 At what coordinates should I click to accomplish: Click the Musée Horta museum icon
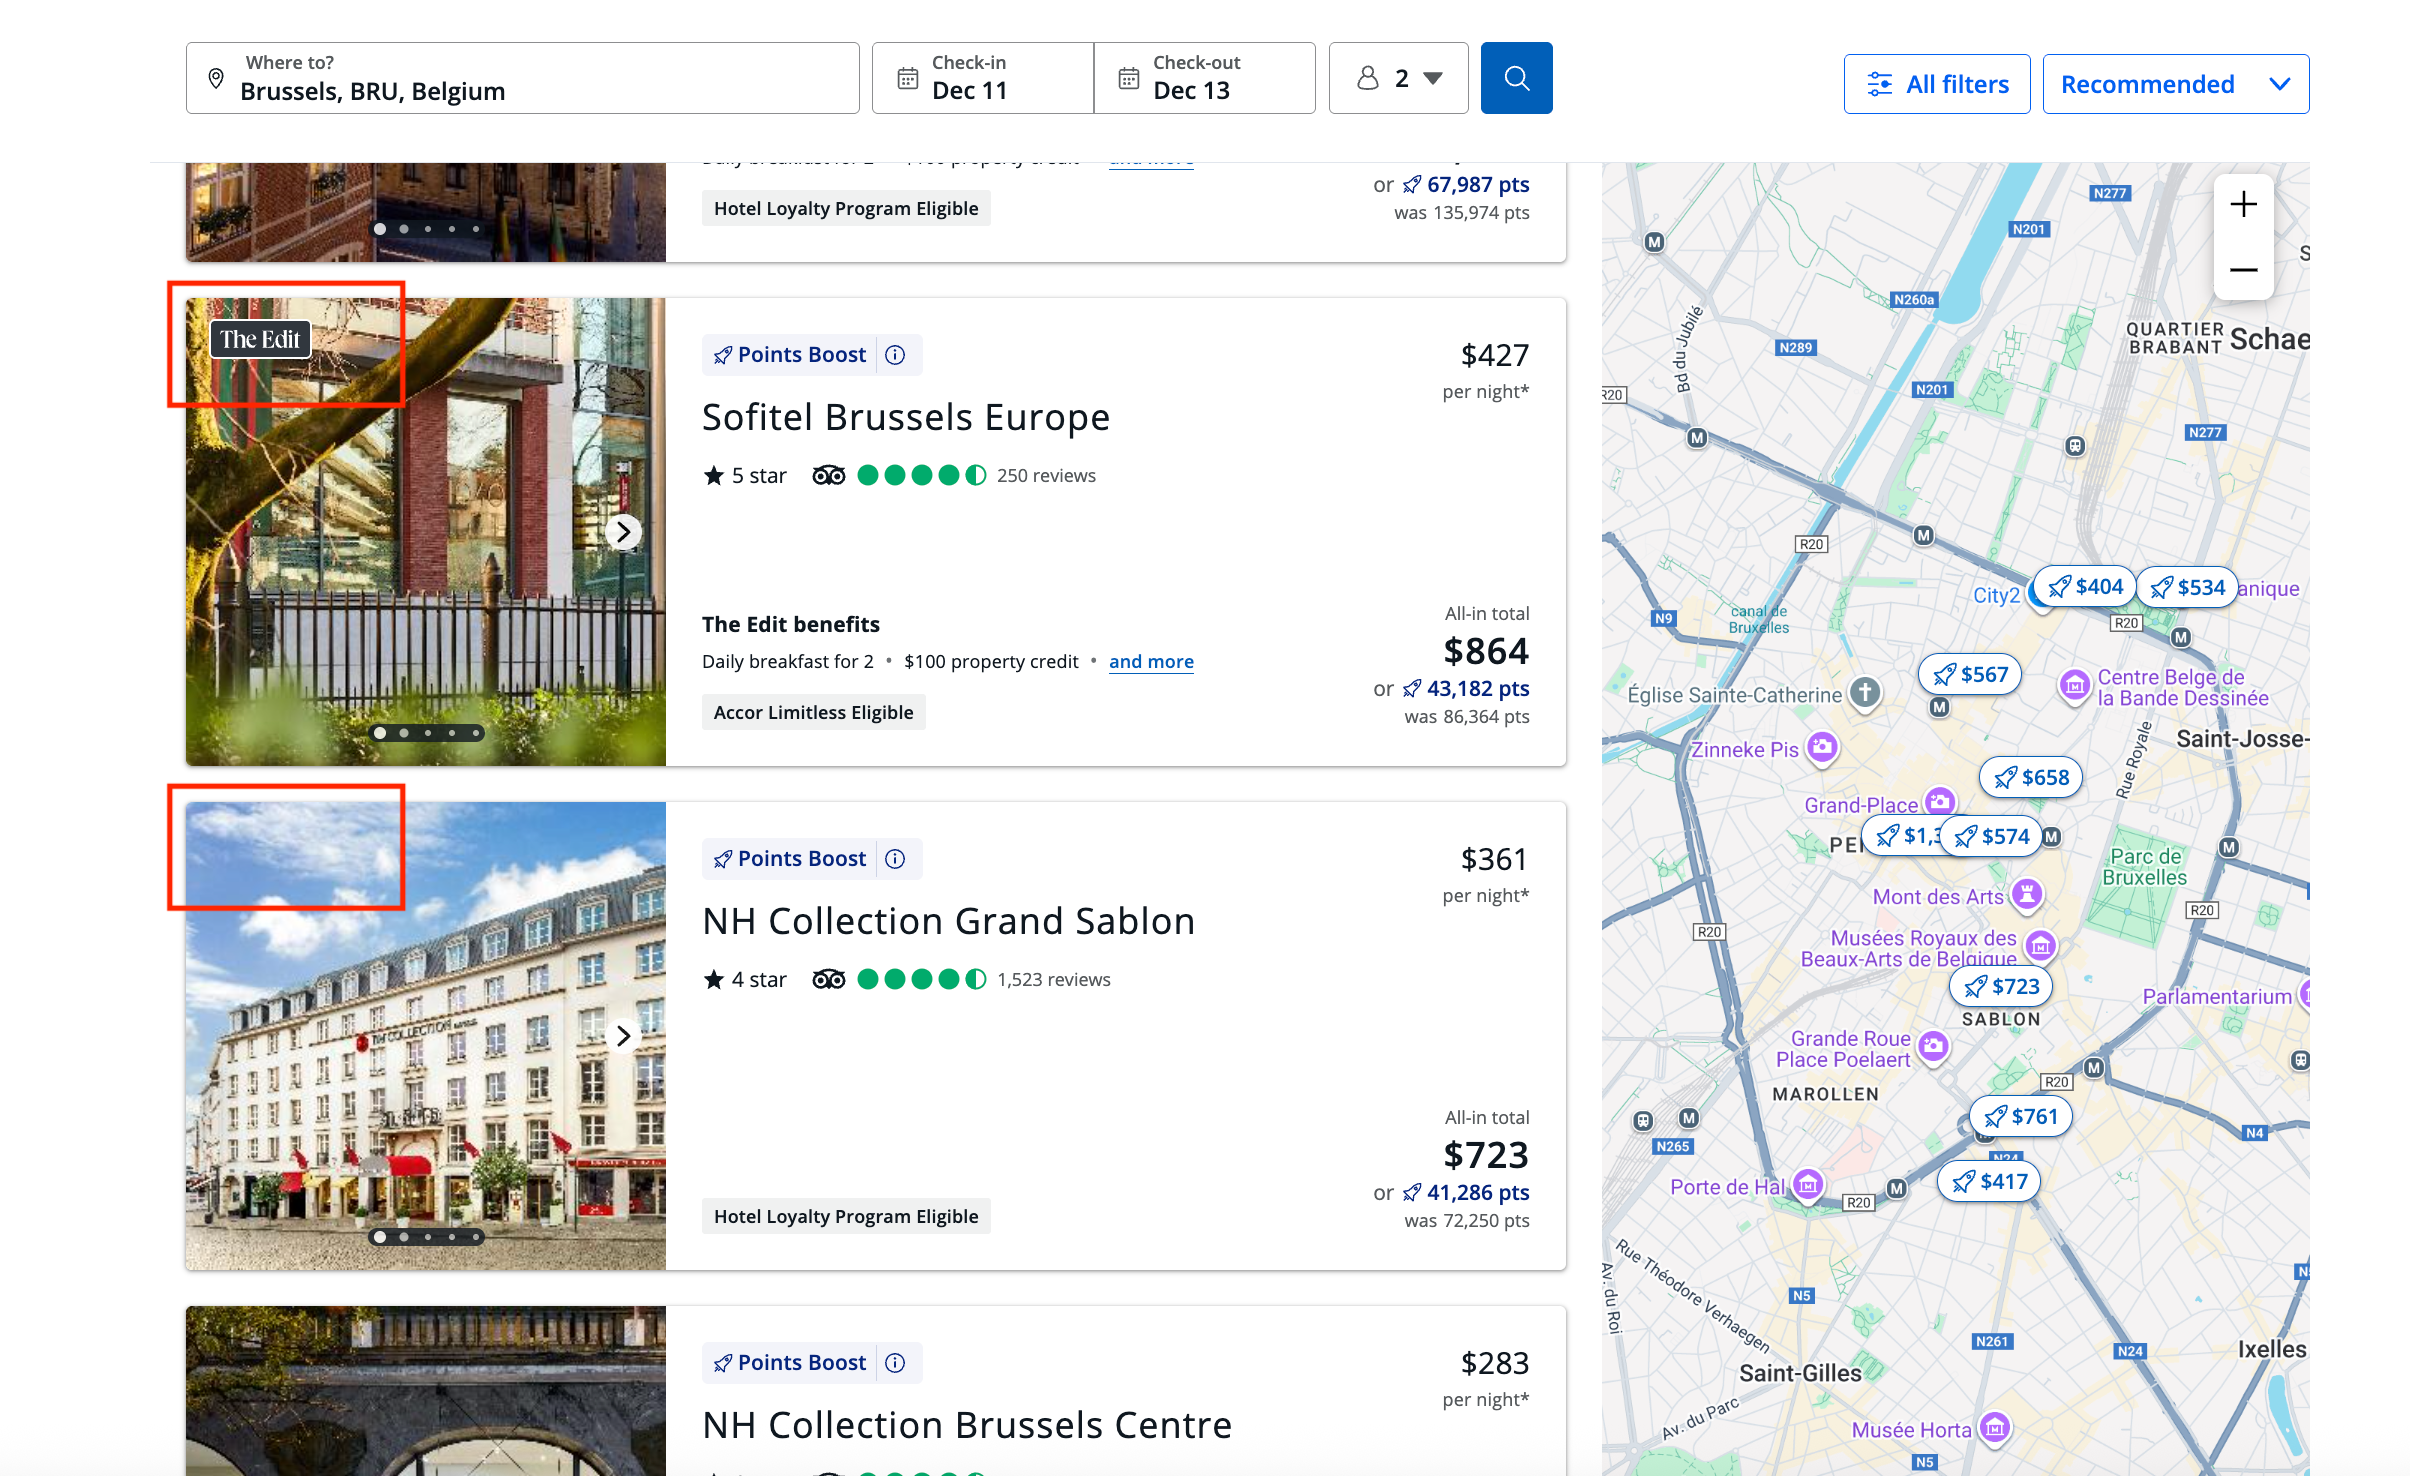click(x=1994, y=1427)
